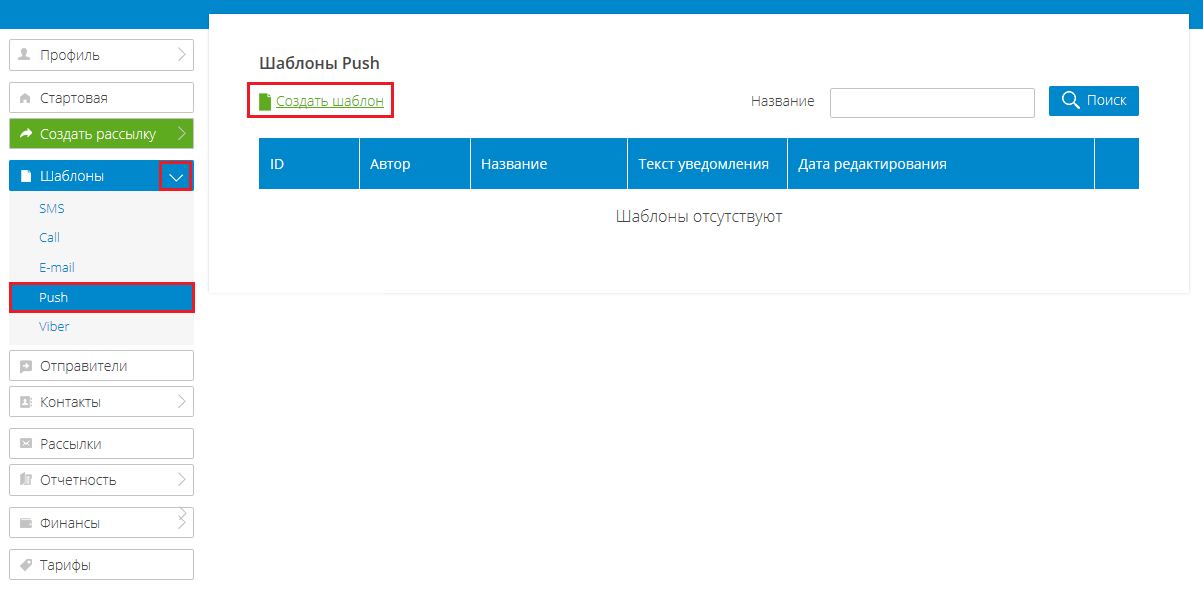Expand the Профиль menu arrow
This screenshot has width=1203, height=600.
(x=181, y=54)
